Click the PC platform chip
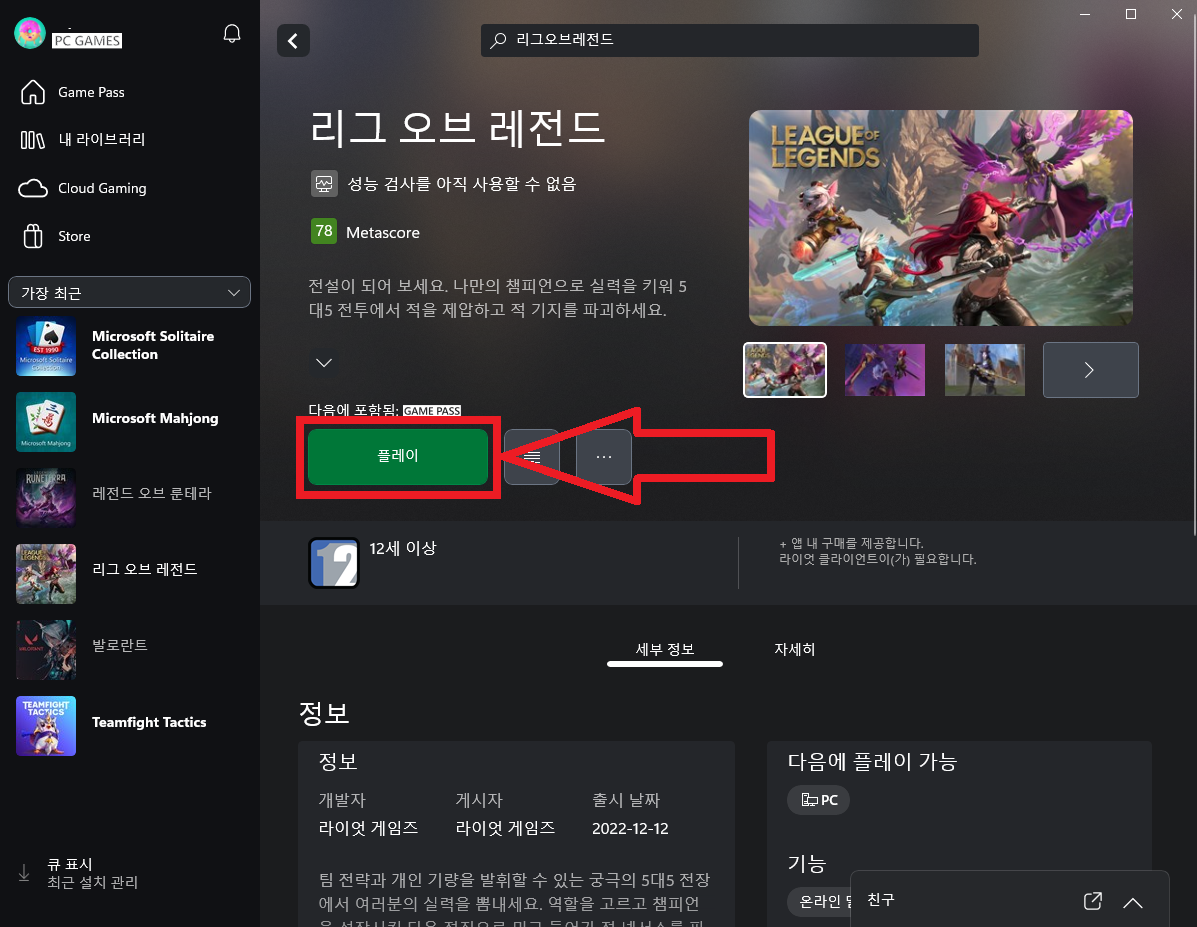The height and width of the screenshot is (927, 1197). point(818,800)
